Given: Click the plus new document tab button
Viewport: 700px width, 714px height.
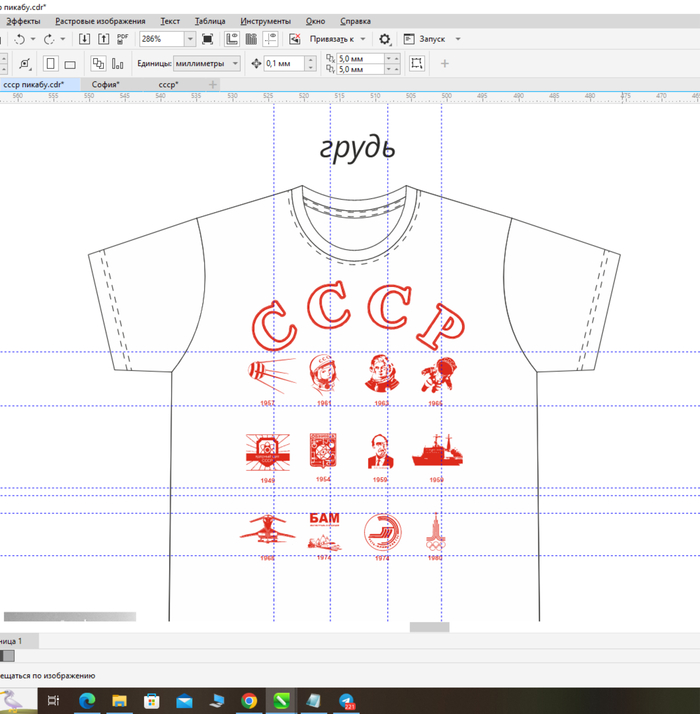Looking at the screenshot, I should click(213, 84).
